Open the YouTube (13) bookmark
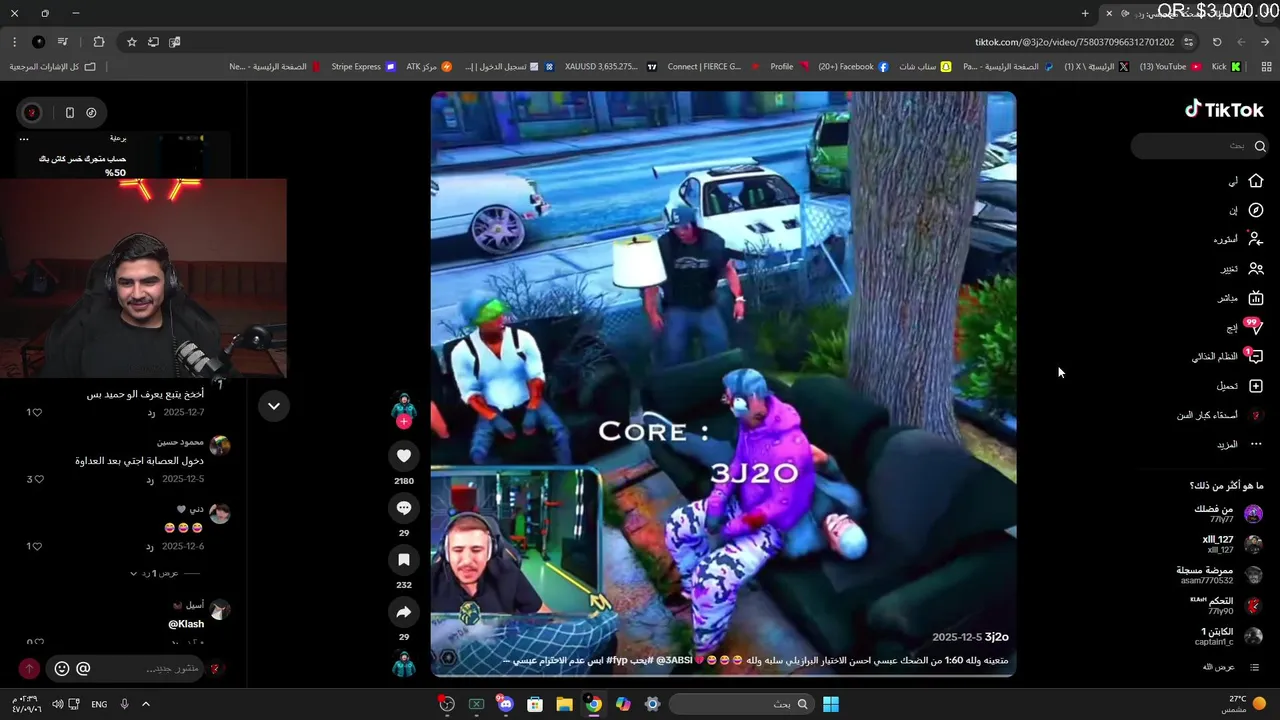 pyautogui.click(x=1171, y=67)
